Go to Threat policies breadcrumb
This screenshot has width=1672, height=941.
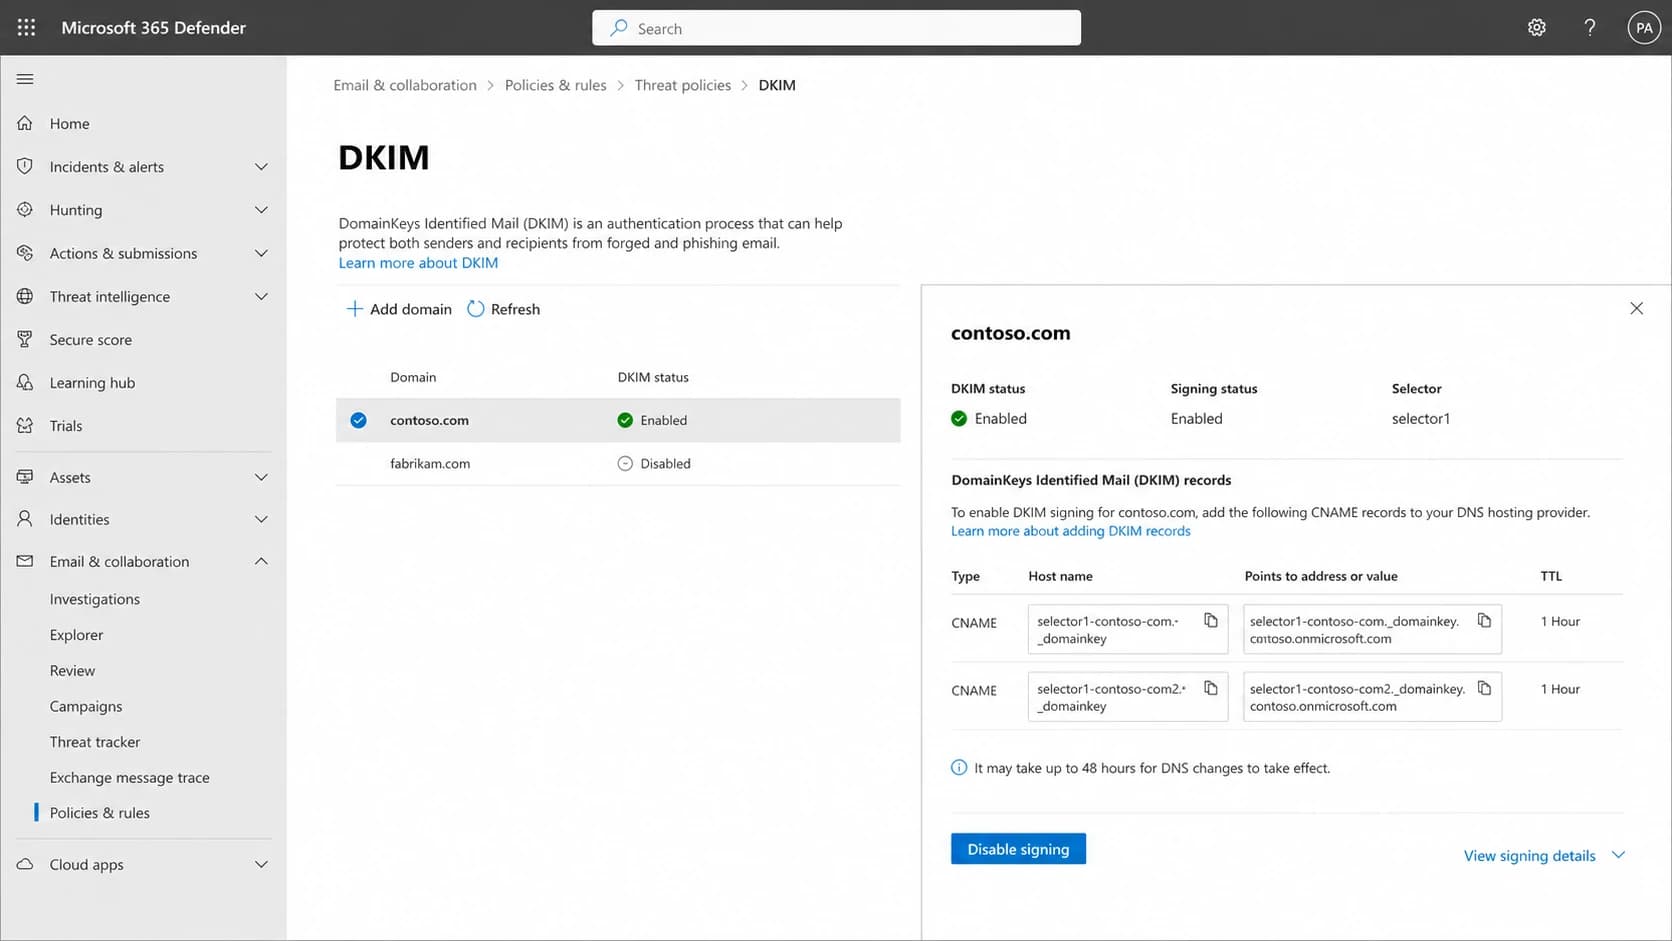click(683, 85)
